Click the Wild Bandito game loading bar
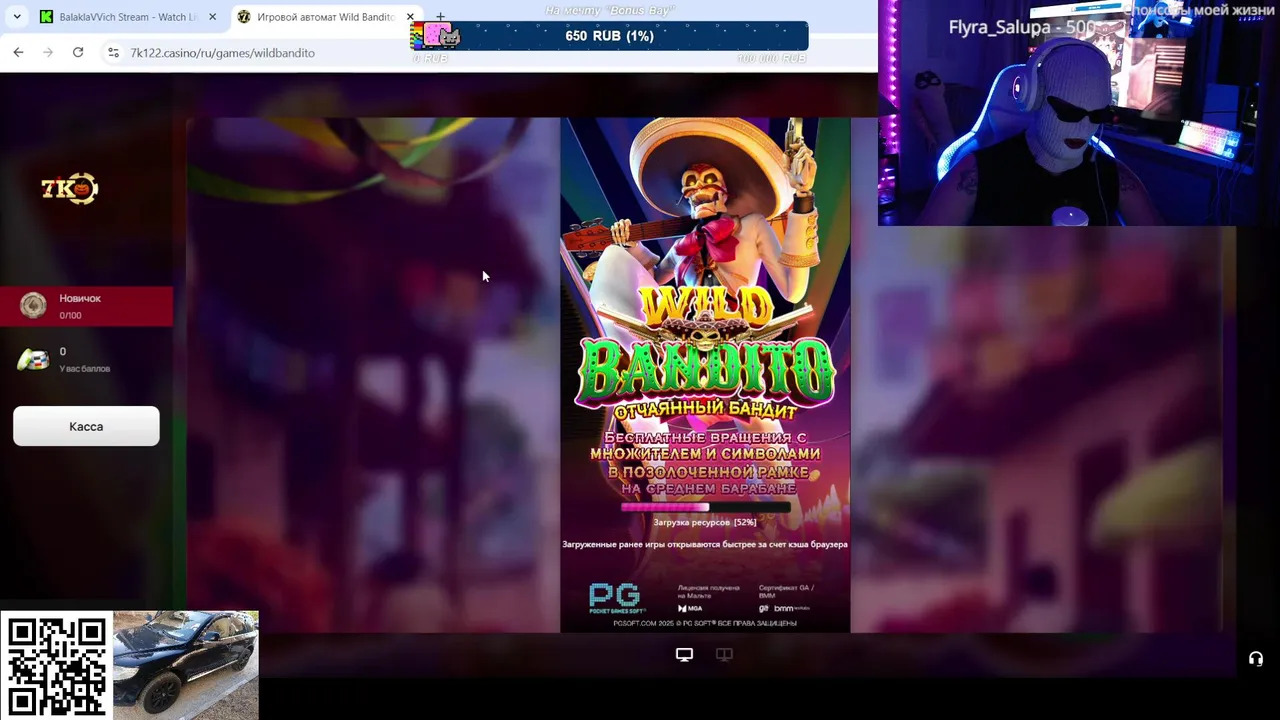Image resolution: width=1280 pixels, height=720 pixels. pyautogui.click(x=705, y=507)
